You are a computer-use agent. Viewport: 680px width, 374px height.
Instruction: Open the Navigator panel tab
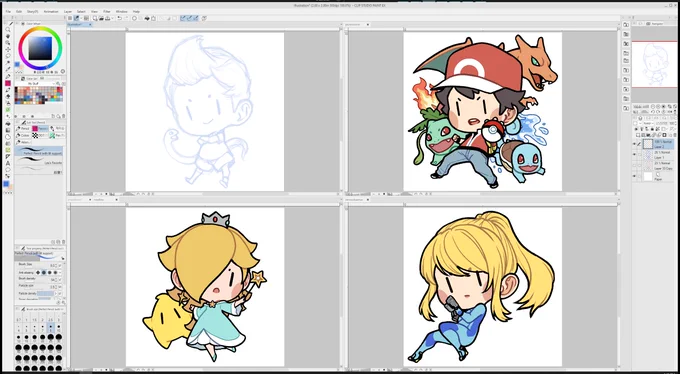657,23
